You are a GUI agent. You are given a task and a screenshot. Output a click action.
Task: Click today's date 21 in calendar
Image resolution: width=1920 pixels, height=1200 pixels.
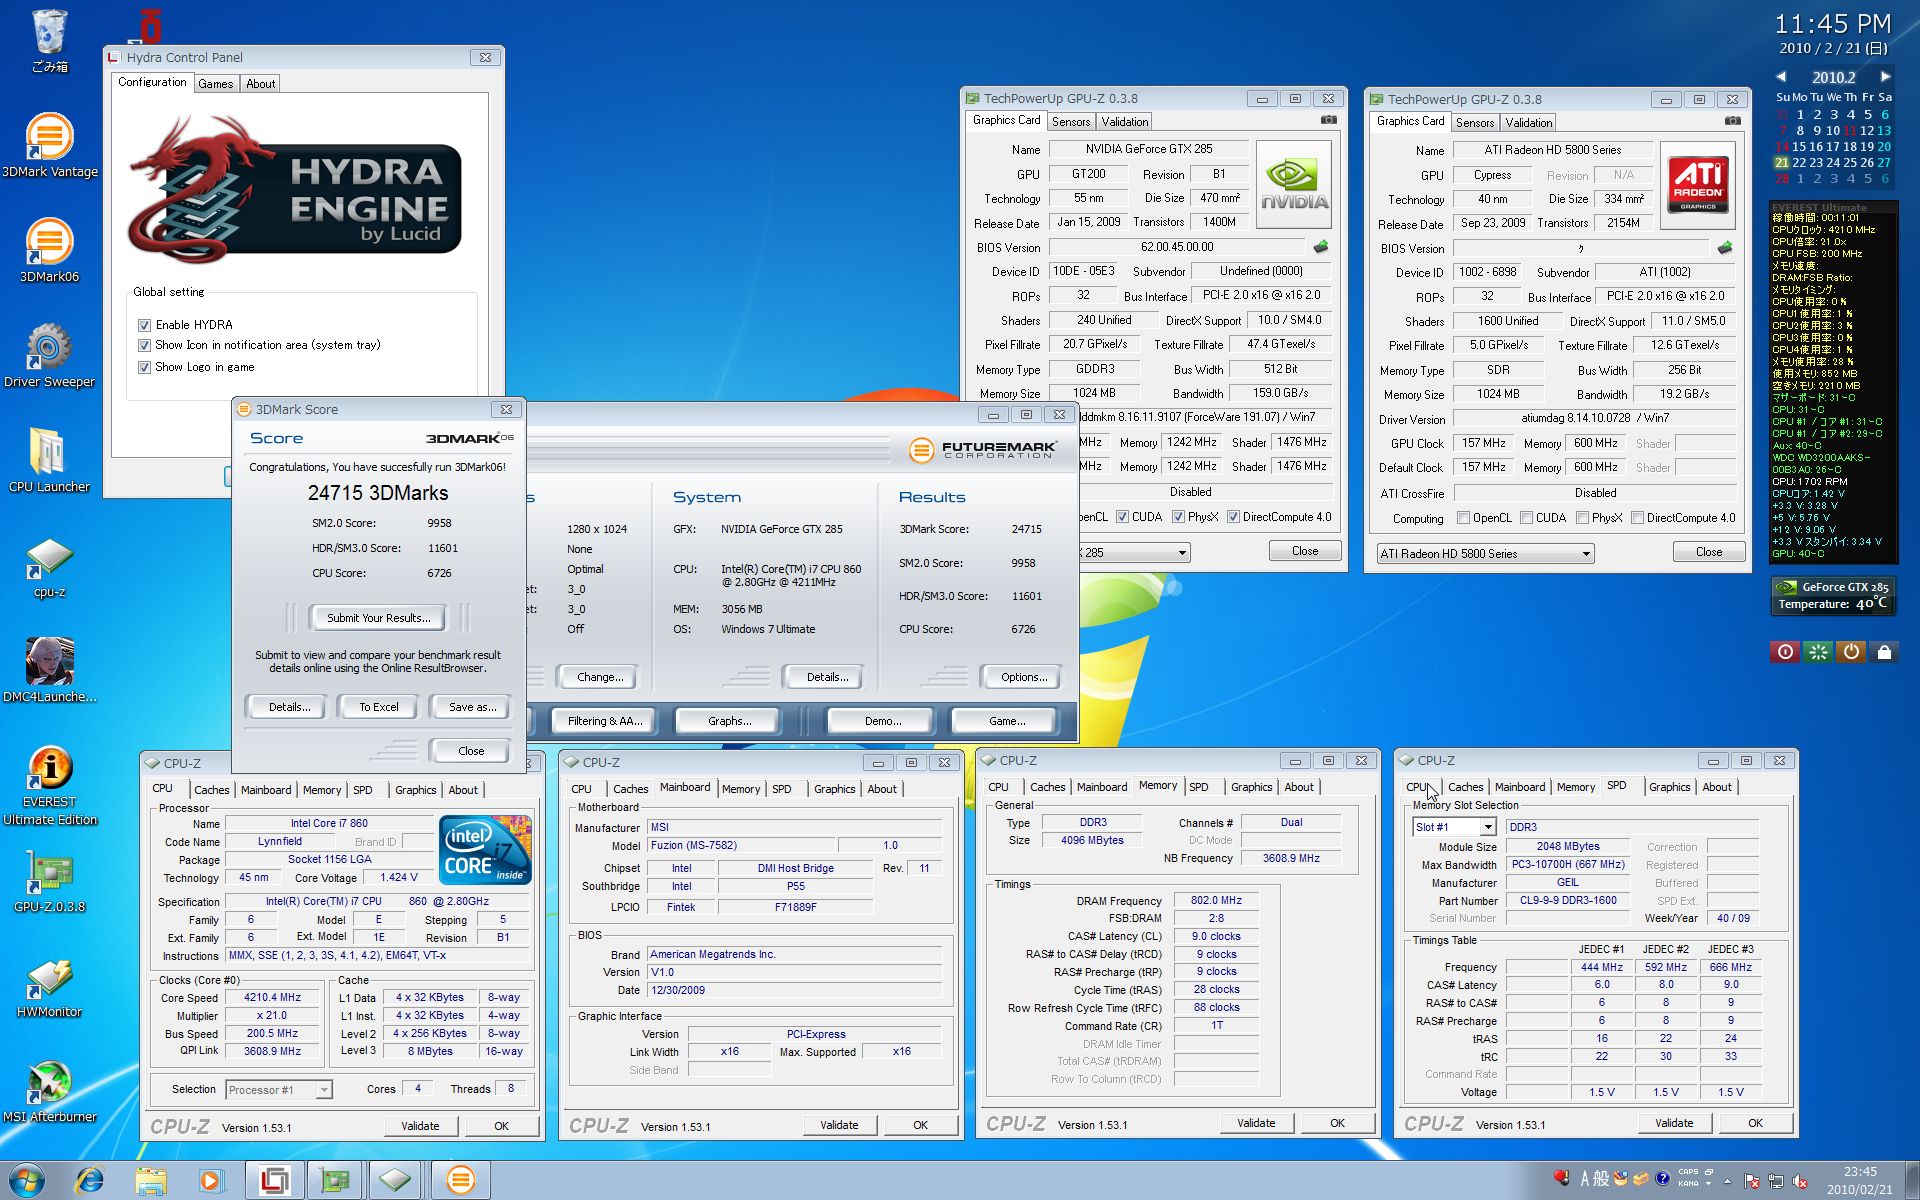click(1781, 162)
